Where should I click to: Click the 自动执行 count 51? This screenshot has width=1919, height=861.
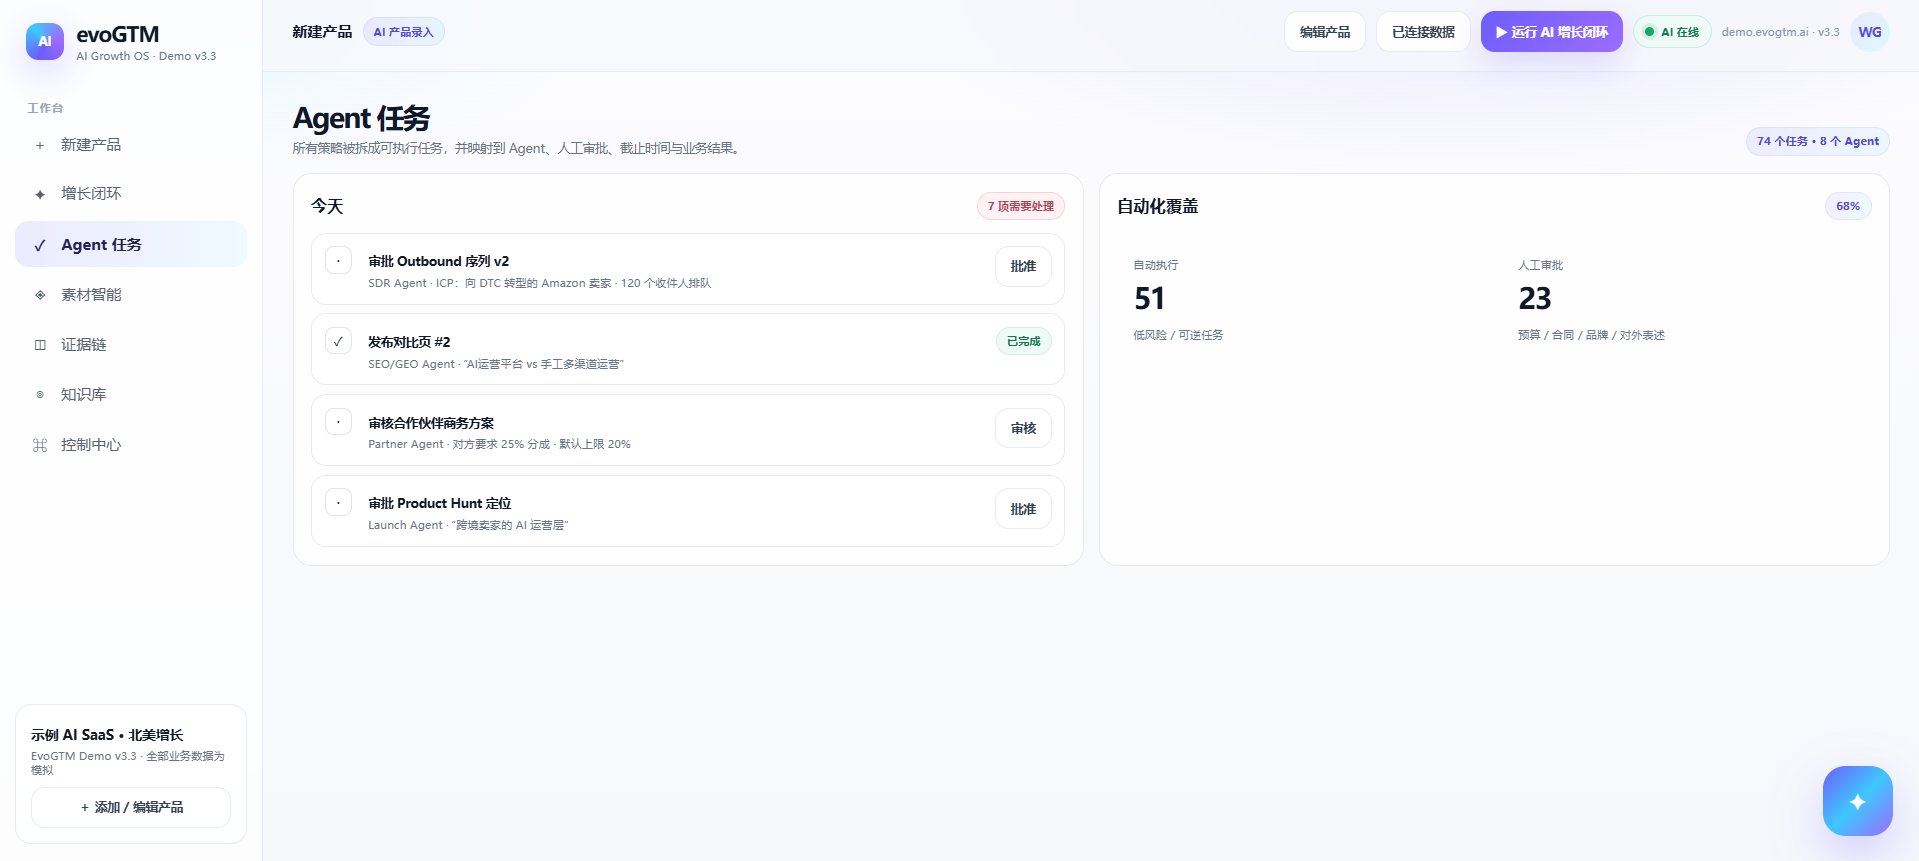coord(1150,299)
